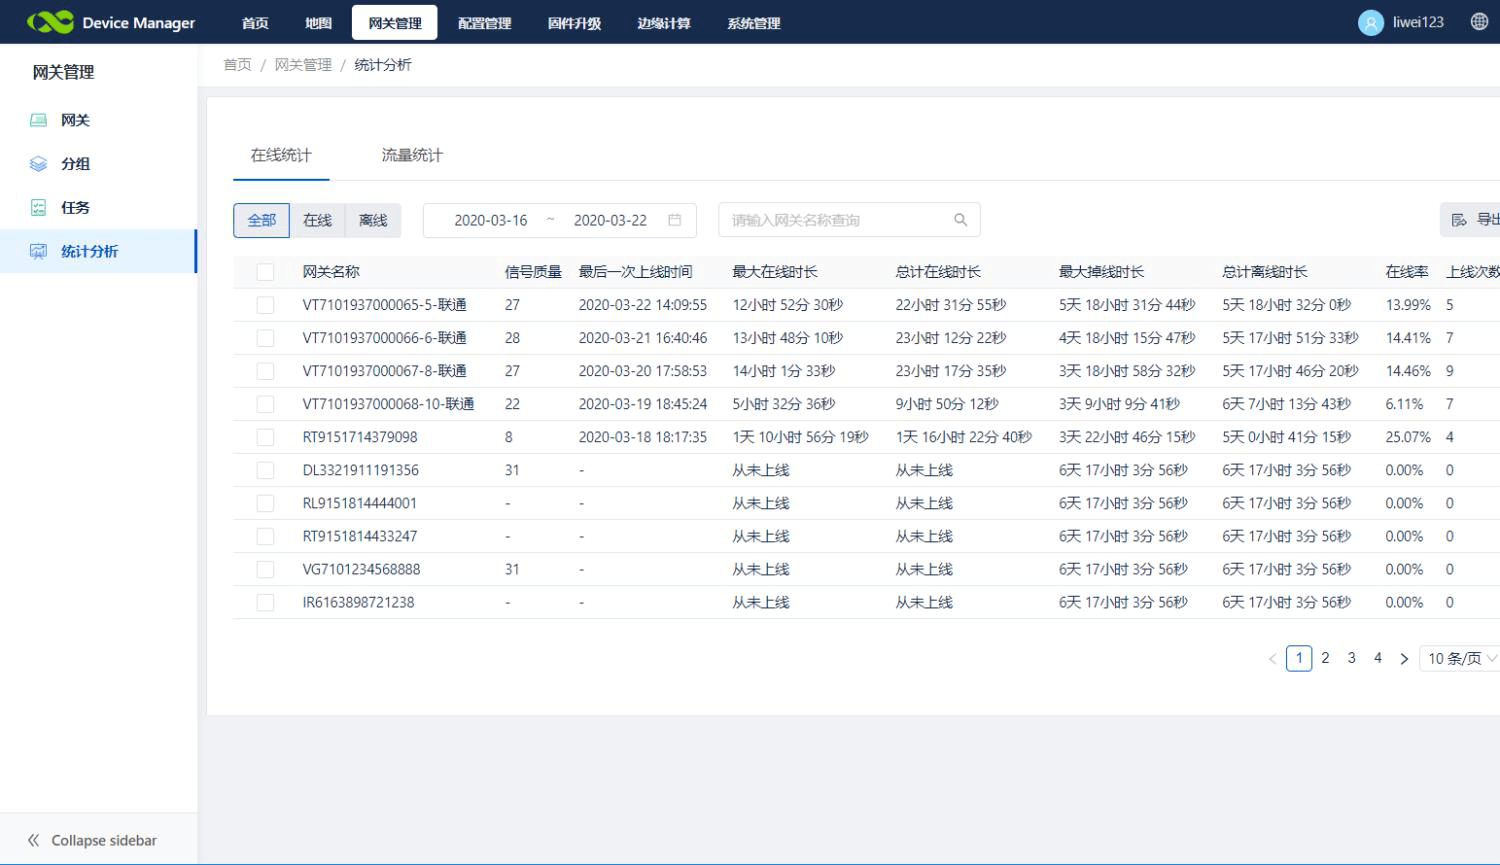This screenshot has width=1500, height=865.
Task: Click the 总计离线时长 column header
Action: (x=1265, y=272)
